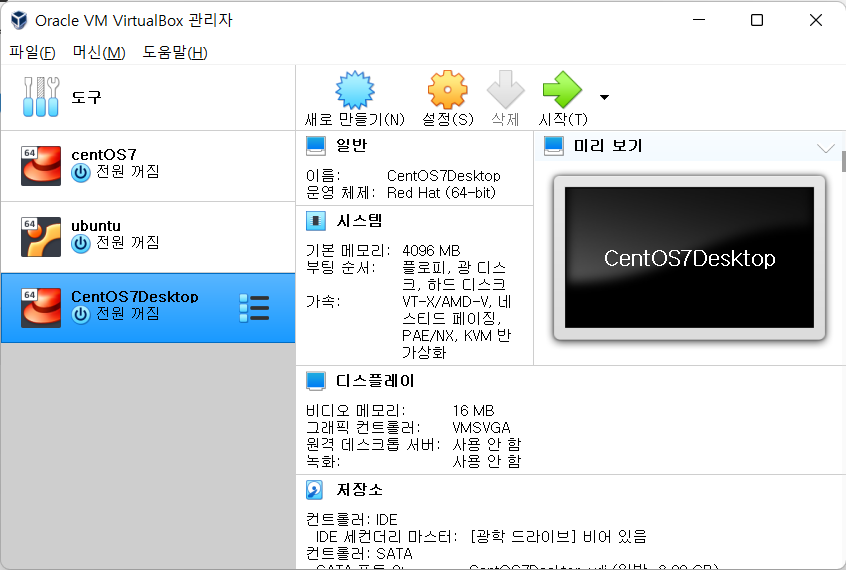Click the Delete (삭제) arrow icon
Screen dimensions: 846x570
(x=506, y=90)
